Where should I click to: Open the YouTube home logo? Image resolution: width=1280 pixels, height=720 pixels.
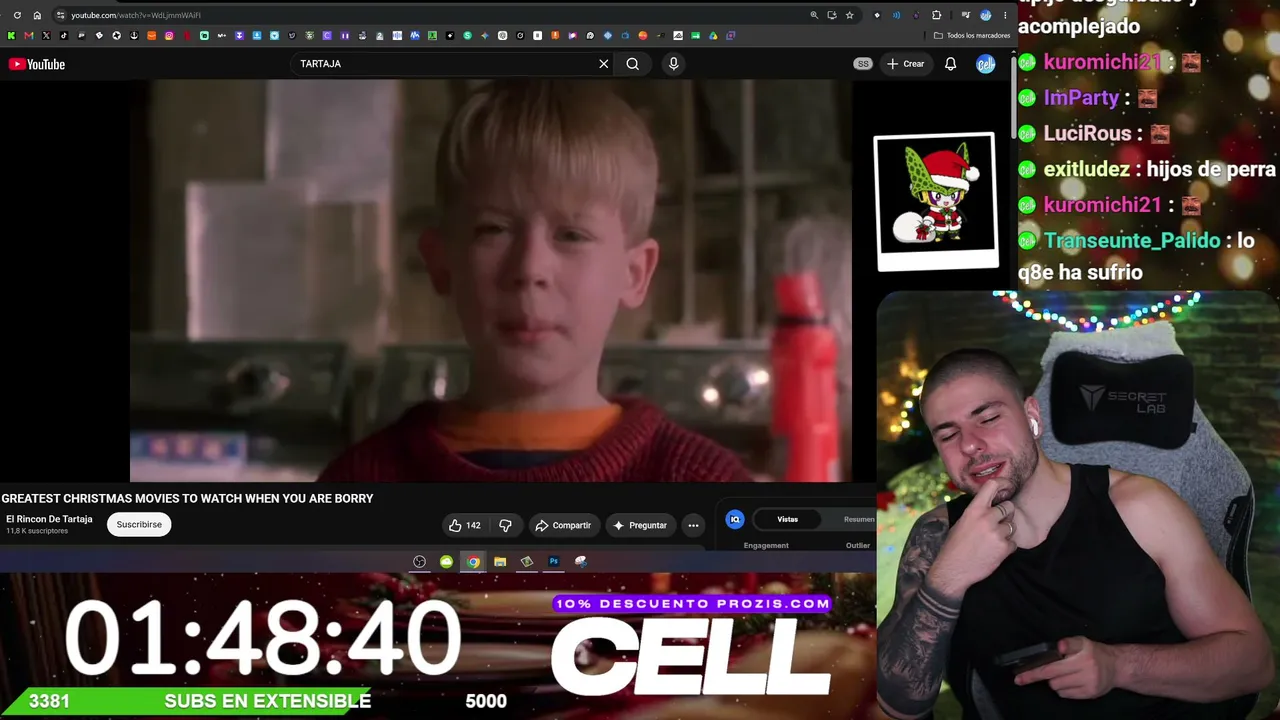coord(37,64)
